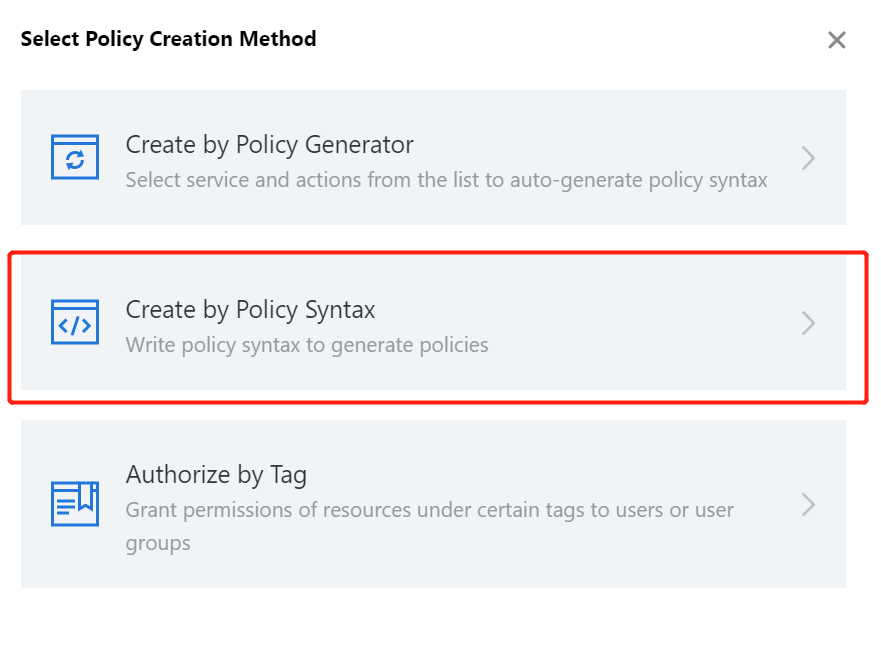Screen dimensions: 881x652
Task: Choose the "Create by Policy Syntax" title
Action: tap(250, 310)
